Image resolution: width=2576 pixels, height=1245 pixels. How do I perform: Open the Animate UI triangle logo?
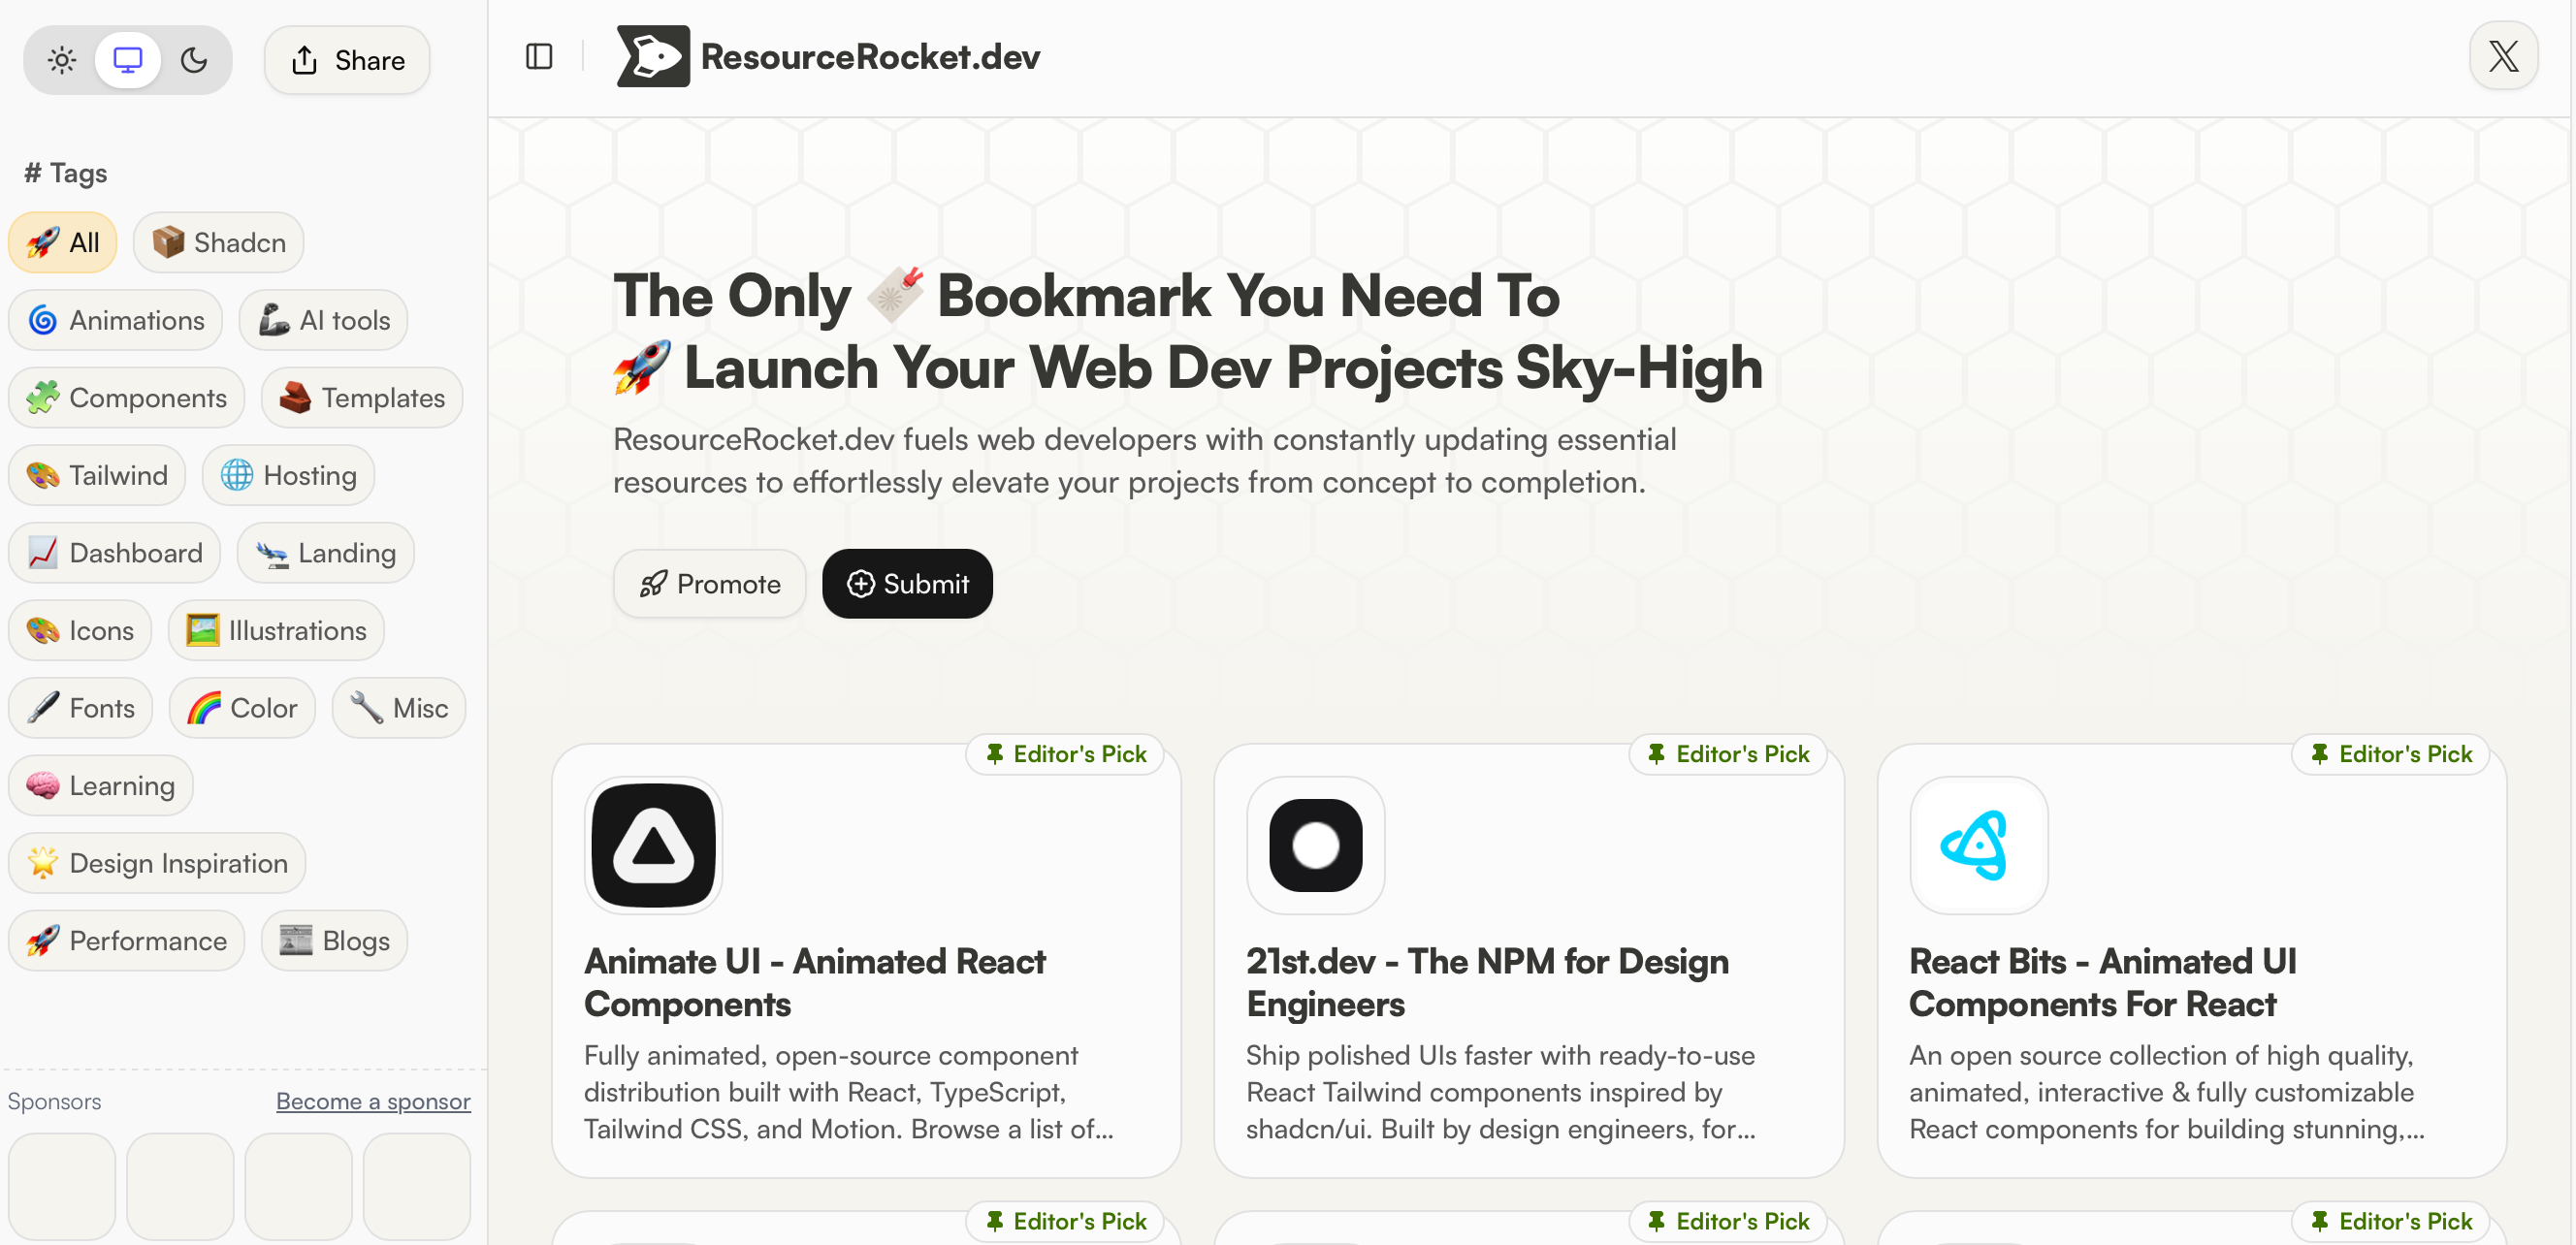(653, 845)
